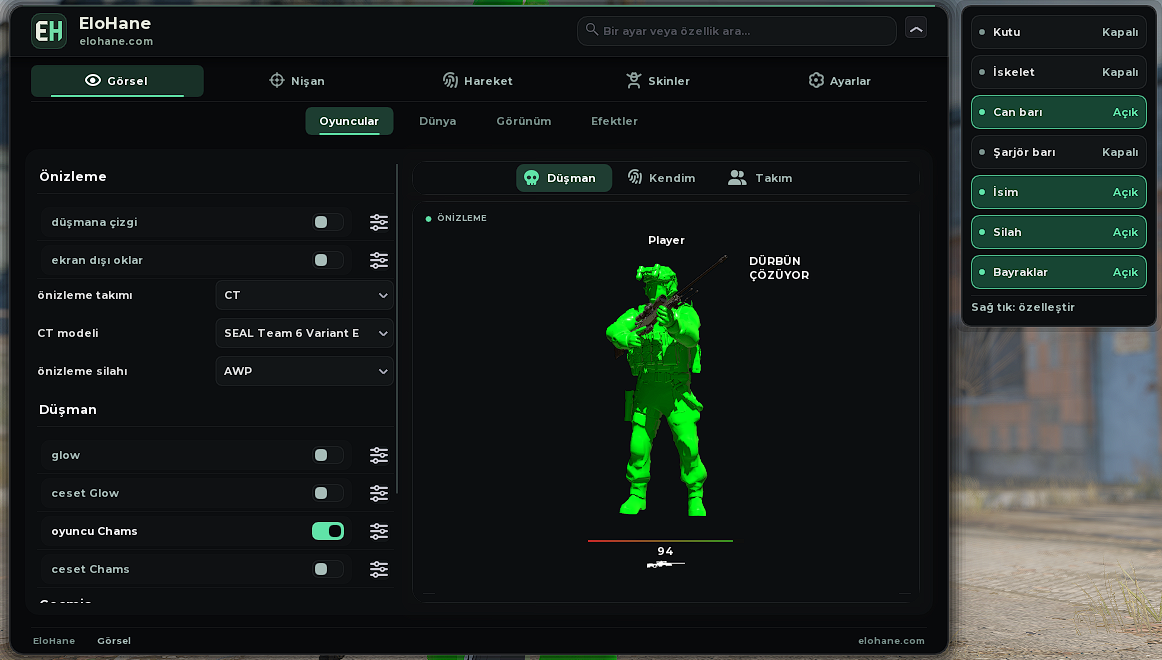1162x660 pixels.
Task: Click the preview health bar
Action: 660,541
